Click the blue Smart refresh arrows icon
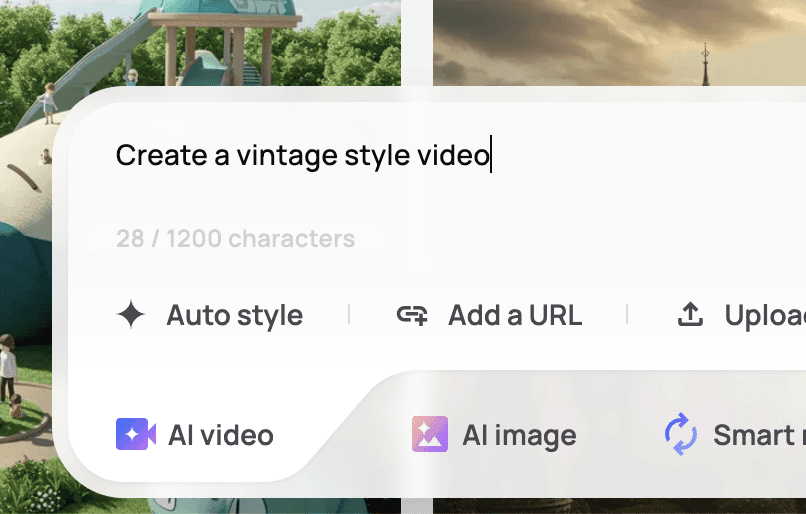Screen dimensions: 806x514 click(681, 434)
